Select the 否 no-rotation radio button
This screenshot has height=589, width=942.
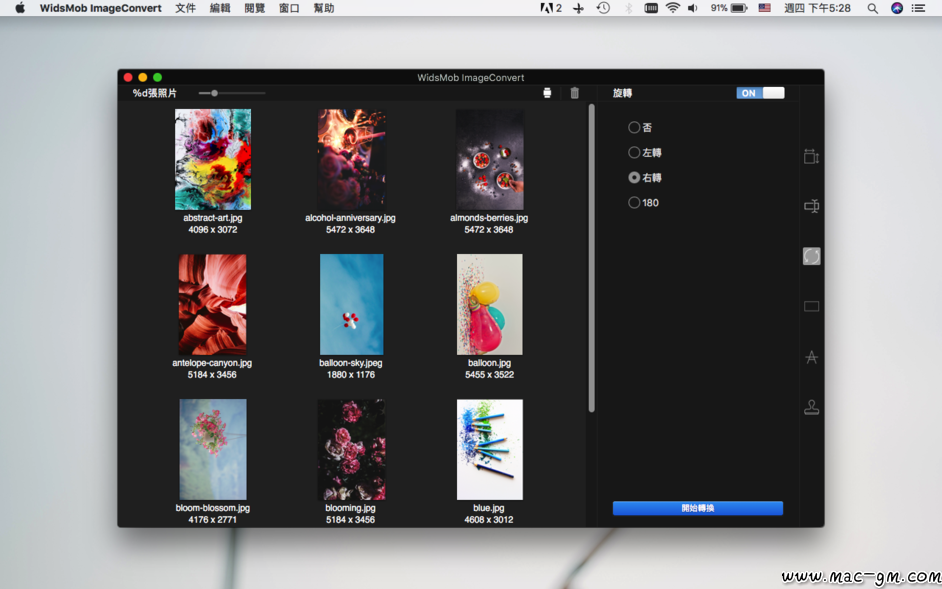[634, 127]
